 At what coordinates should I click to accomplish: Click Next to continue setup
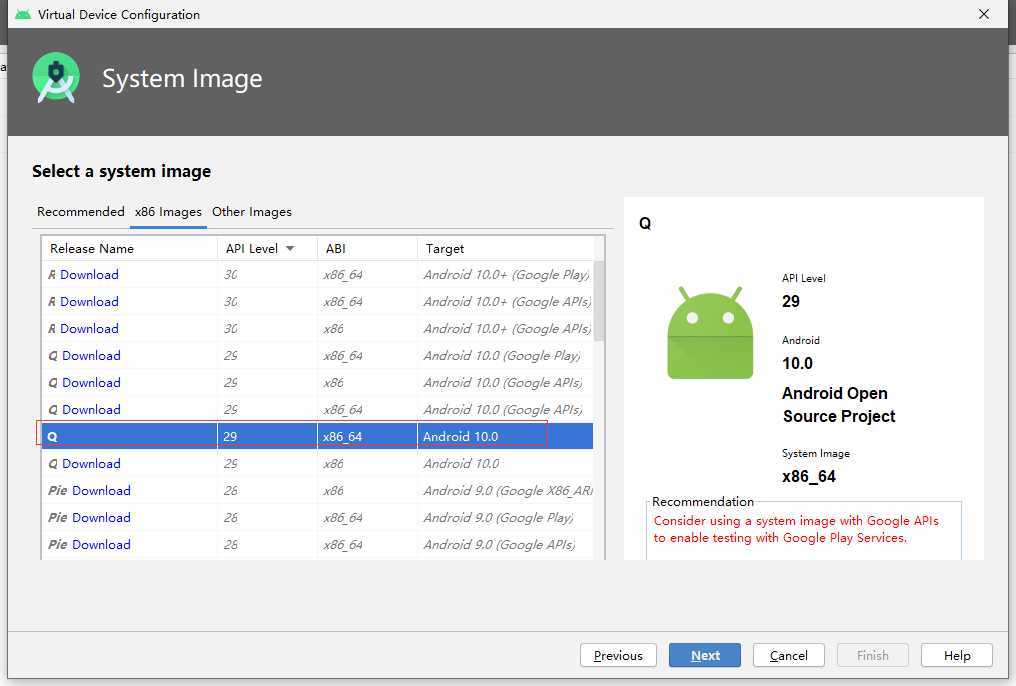[705, 655]
